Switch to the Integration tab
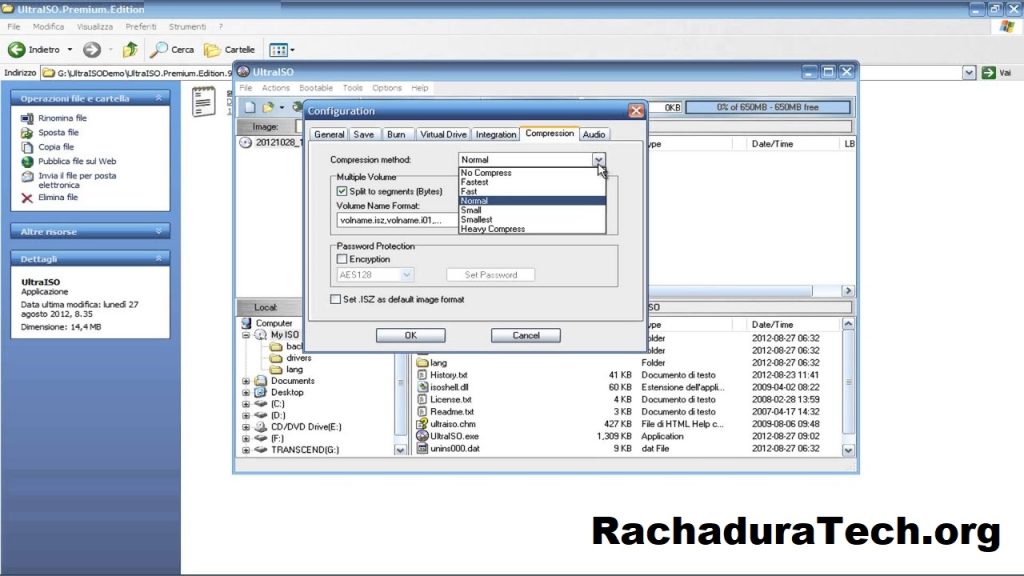The image size is (1024, 576). point(496,135)
